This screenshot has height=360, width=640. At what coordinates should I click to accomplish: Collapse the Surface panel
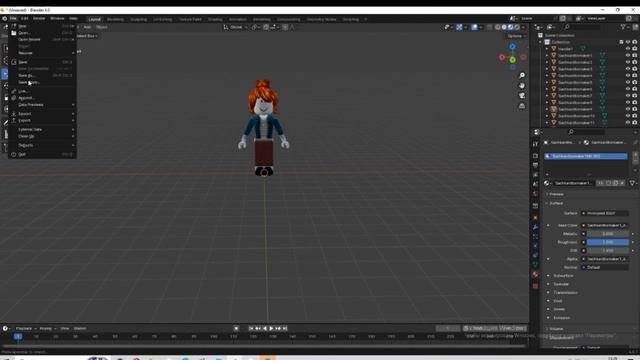[x=555, y=203]
